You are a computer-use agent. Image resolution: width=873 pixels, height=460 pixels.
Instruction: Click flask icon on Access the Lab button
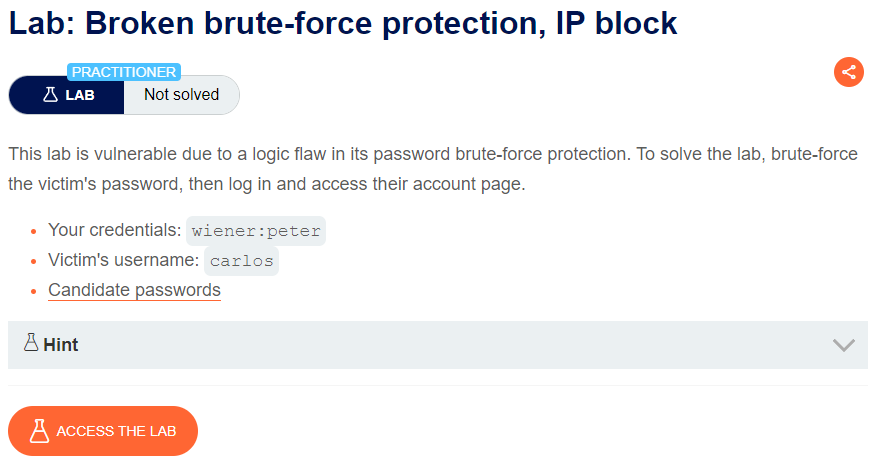[x=39, y=431]
